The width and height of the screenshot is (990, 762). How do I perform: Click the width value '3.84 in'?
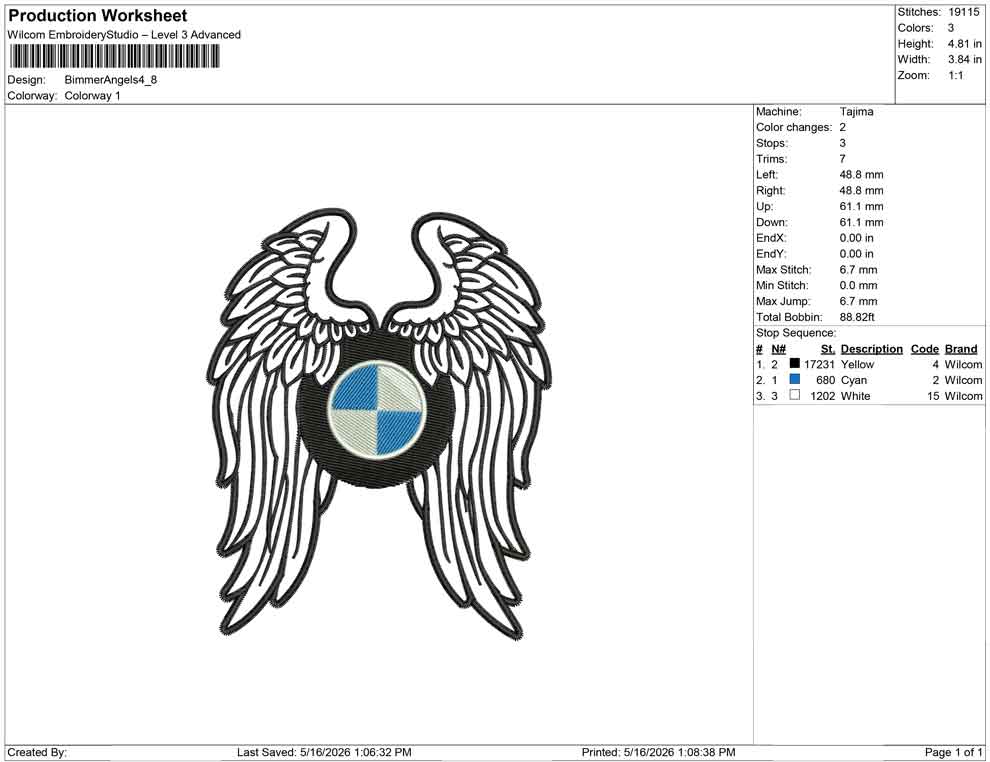(x=964, y=59)
